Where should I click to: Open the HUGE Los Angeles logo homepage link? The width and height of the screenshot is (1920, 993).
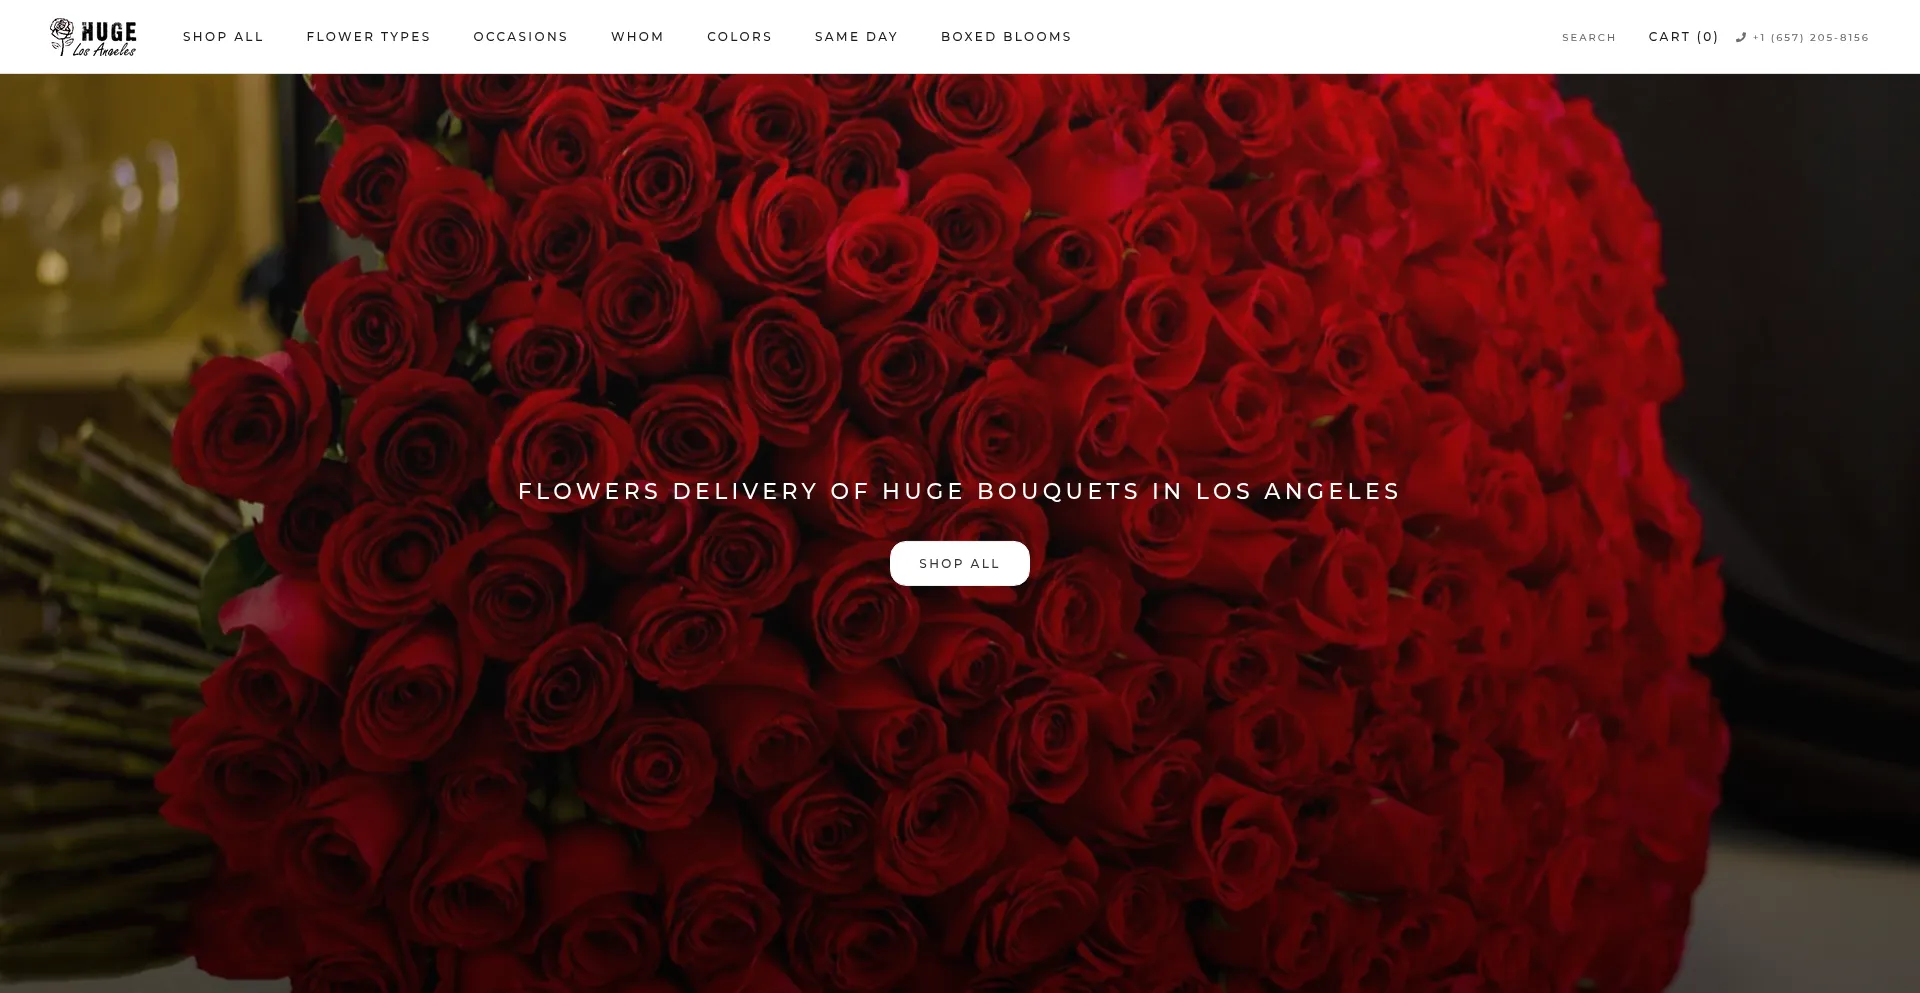pyautogui.click(x=93, y=37)
